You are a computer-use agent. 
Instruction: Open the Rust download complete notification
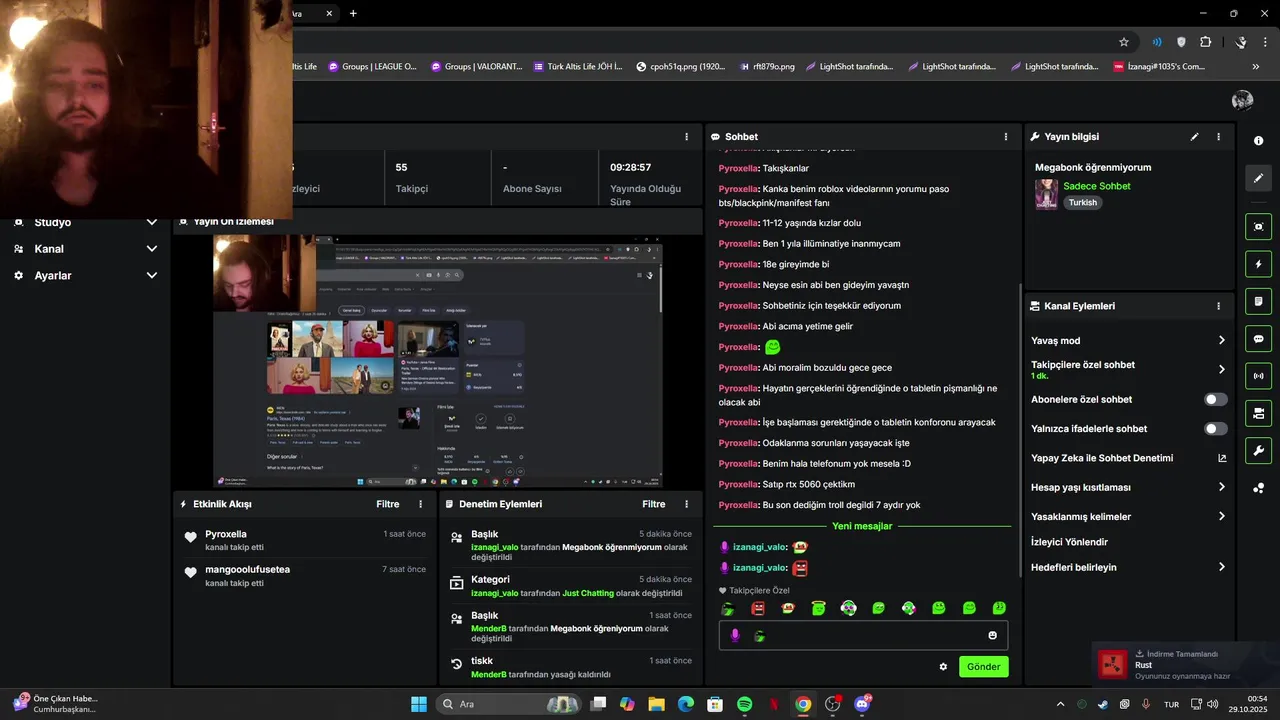(1185, 664)
